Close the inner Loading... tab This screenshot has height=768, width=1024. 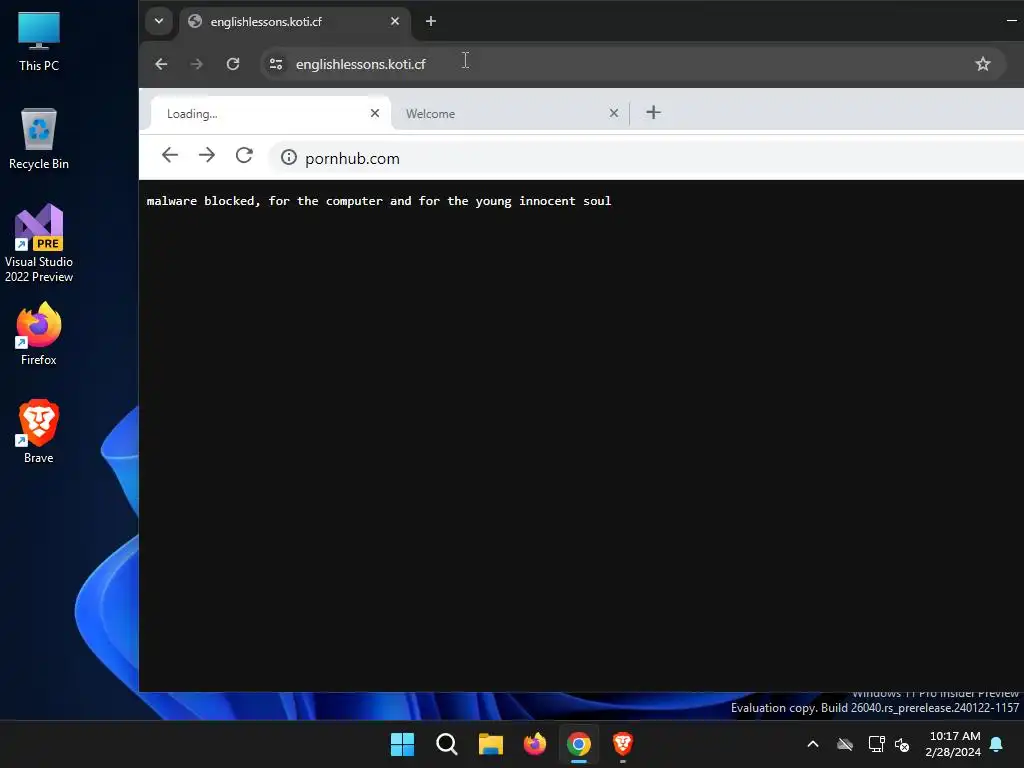coord(375,114)
